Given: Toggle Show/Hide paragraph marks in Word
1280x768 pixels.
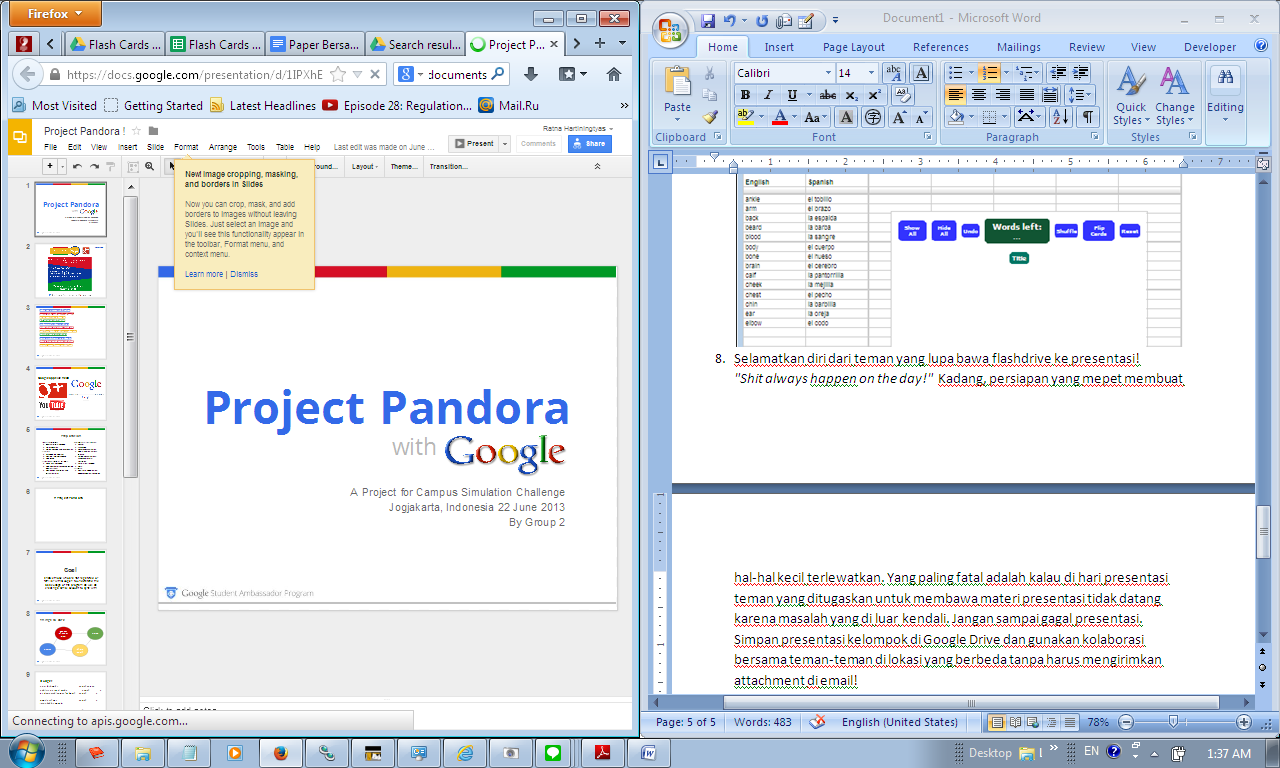Looking at the screenshot, I should click(x=1087, y=117).
